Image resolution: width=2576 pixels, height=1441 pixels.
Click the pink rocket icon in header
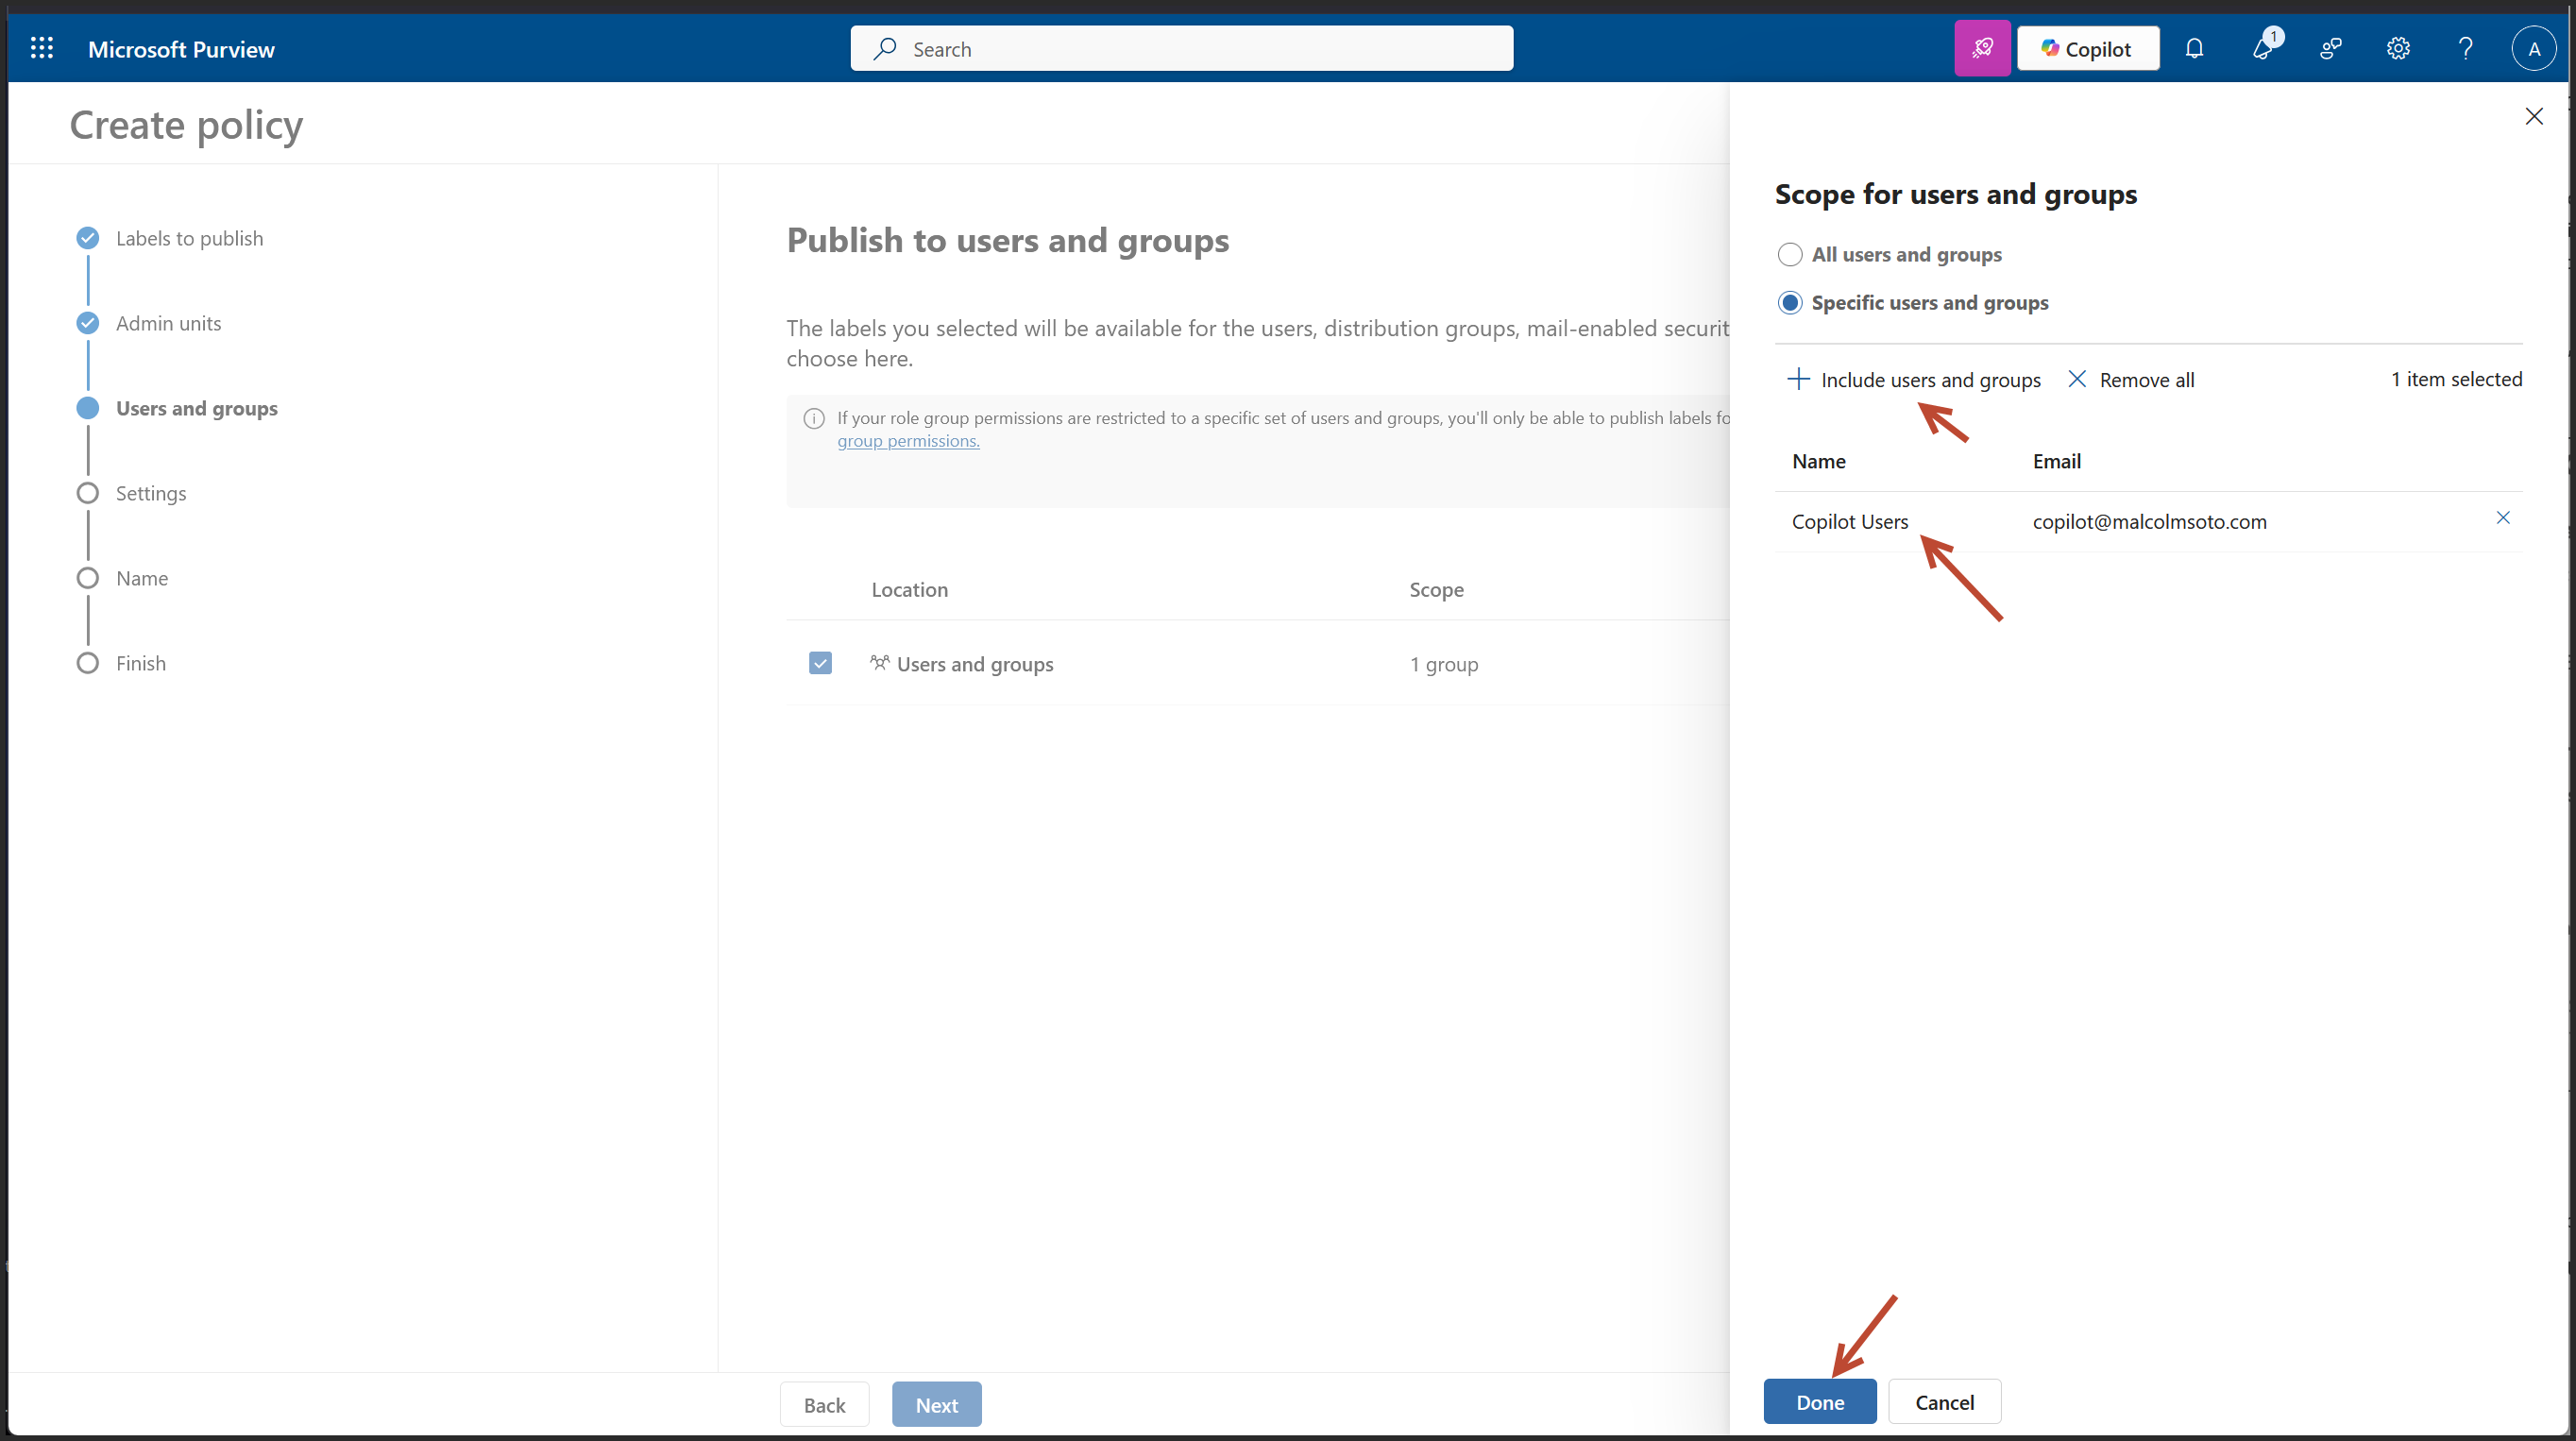[x=1982, y=48]
